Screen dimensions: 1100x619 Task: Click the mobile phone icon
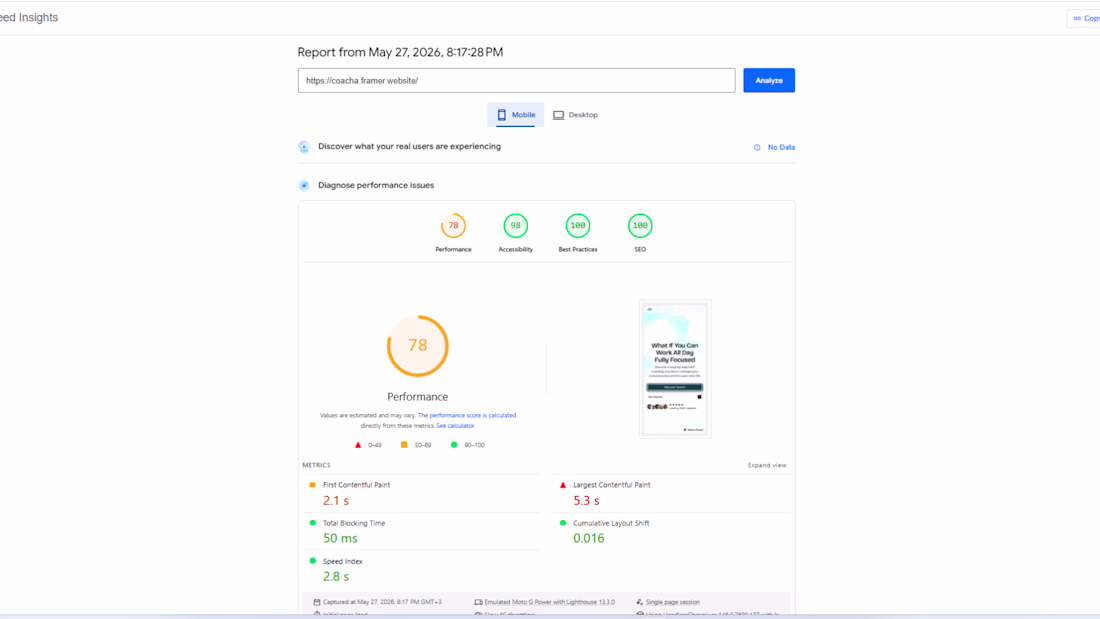tap(502, 115)
